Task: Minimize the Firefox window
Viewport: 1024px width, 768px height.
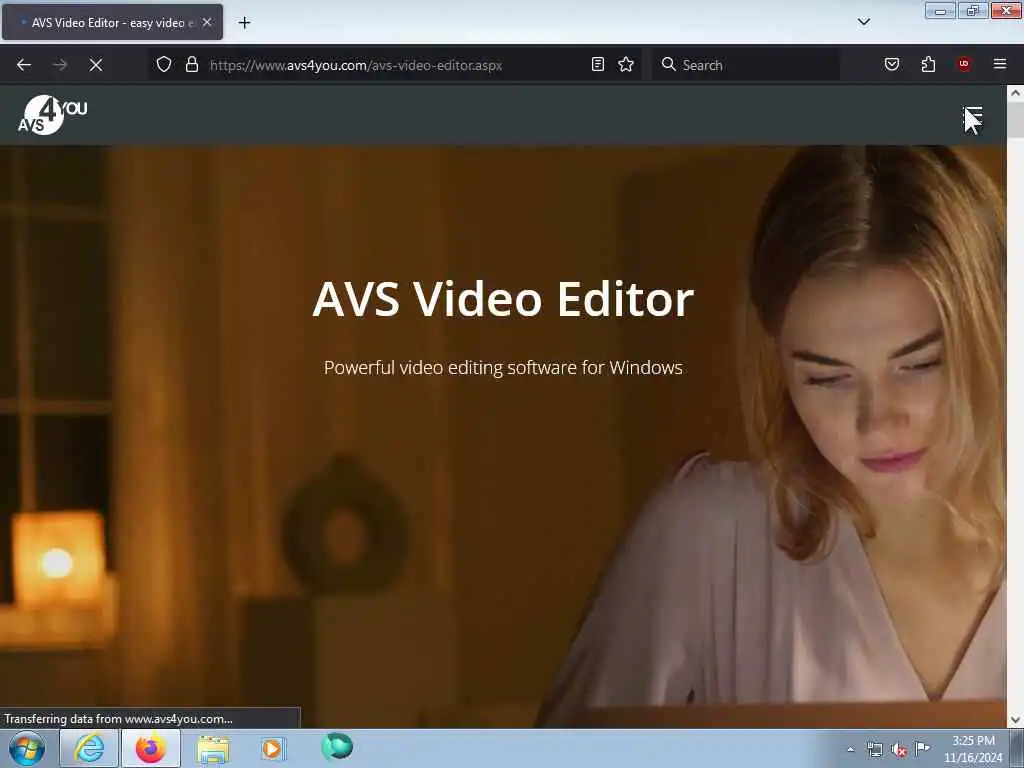Action: (x=940, y=10)
